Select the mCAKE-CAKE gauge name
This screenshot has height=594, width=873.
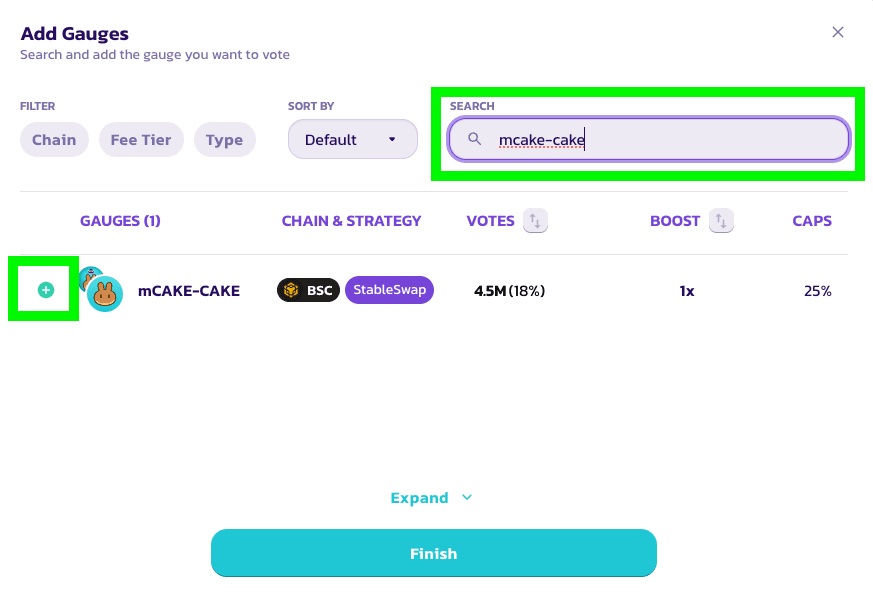189,291
